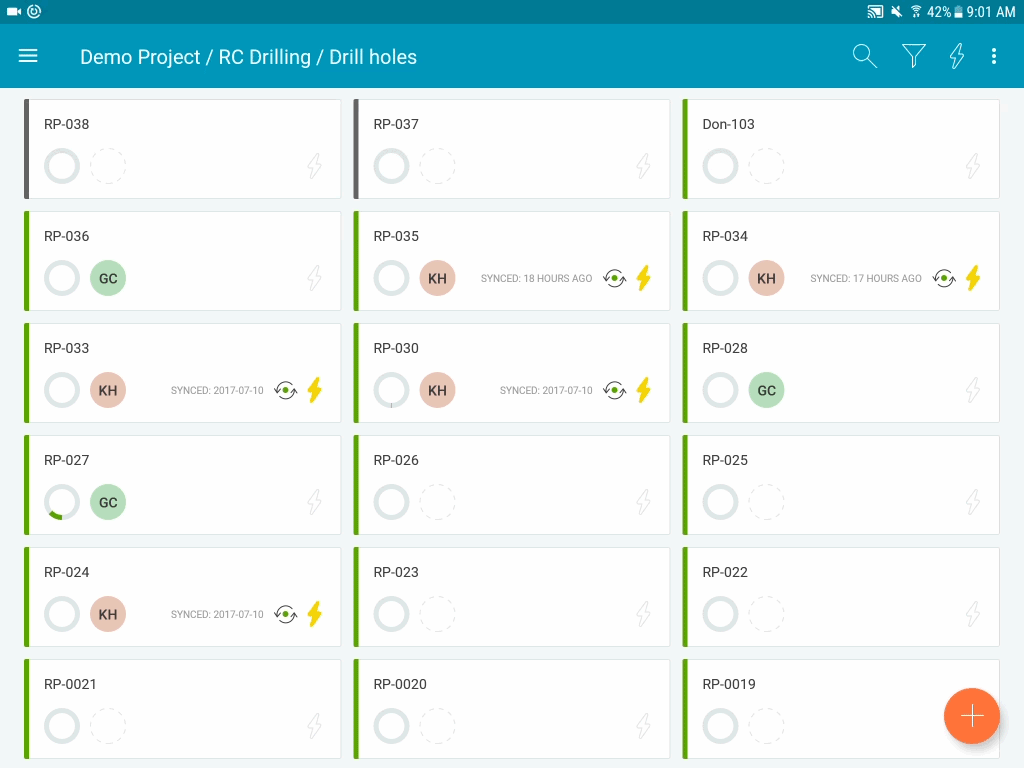
Task: Select the KH avatar on RP-024
Action: tap(108, 614)
